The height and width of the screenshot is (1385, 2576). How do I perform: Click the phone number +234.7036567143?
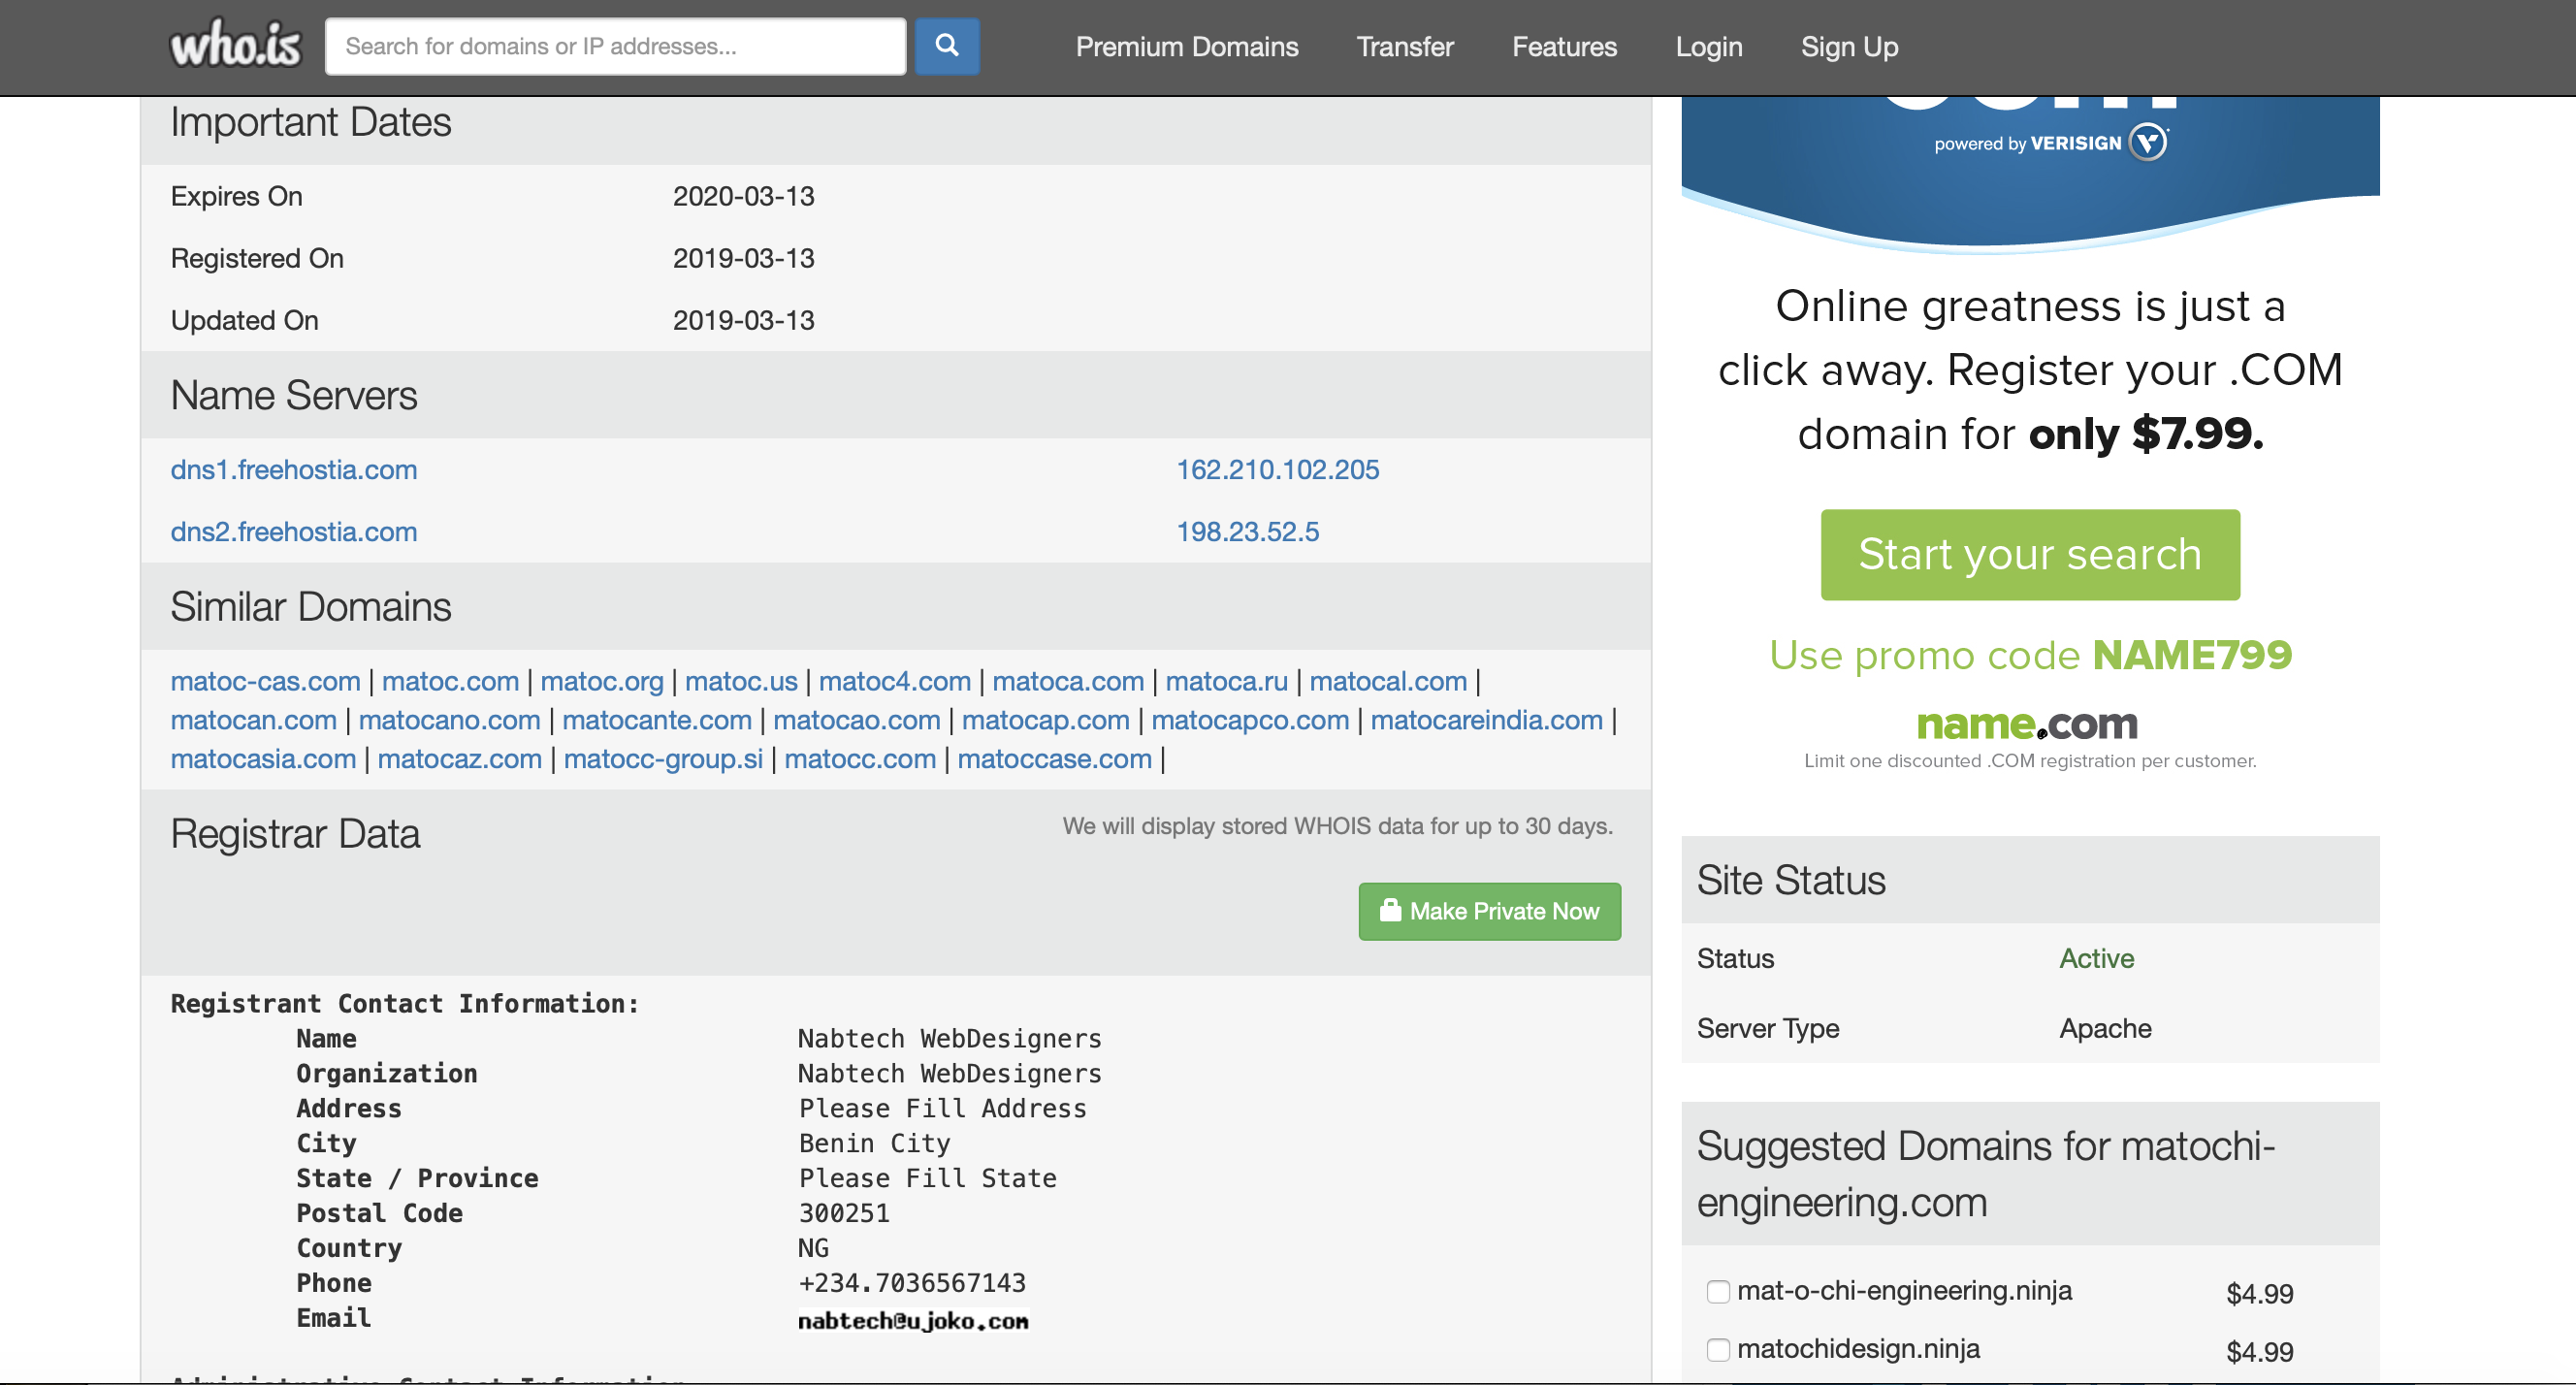pyautogui.click(x=912, y=1283)
